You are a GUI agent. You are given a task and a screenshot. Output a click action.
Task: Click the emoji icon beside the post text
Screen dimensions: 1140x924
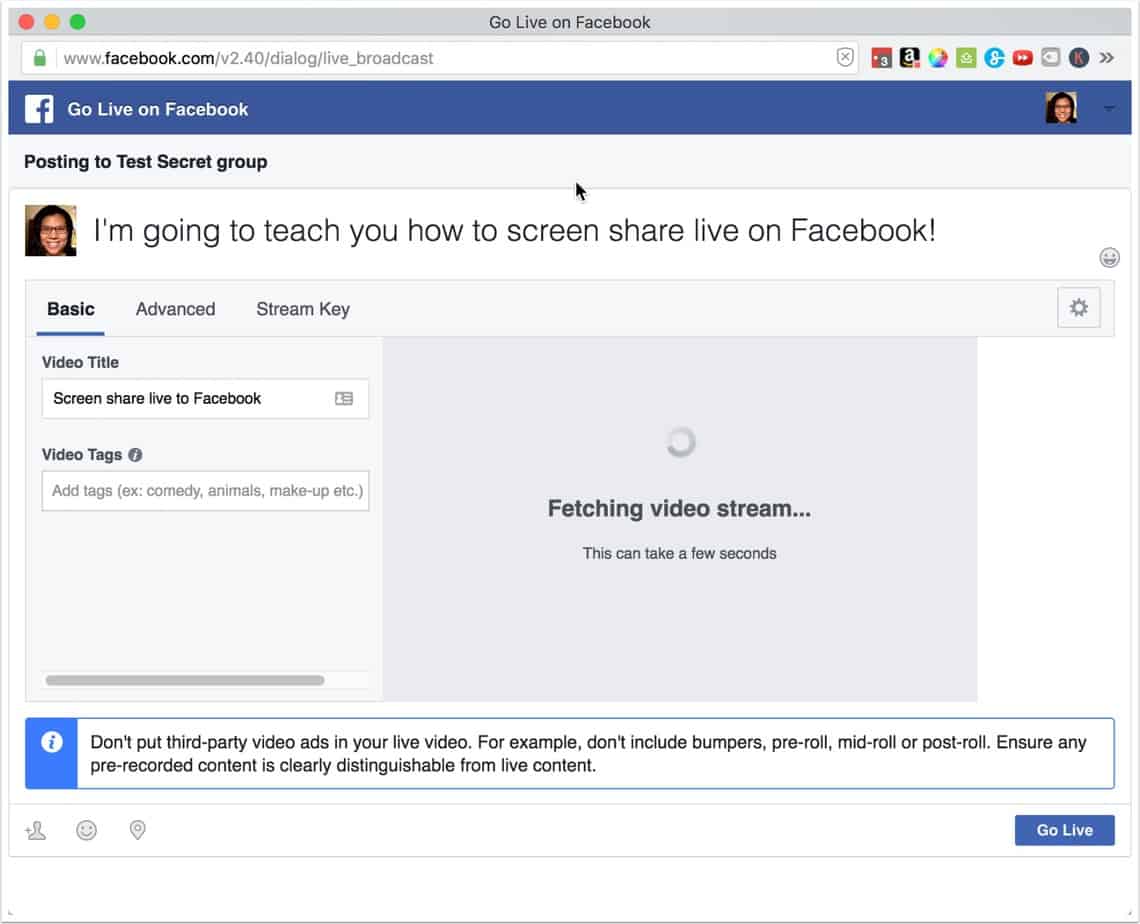pos(1109,257)
